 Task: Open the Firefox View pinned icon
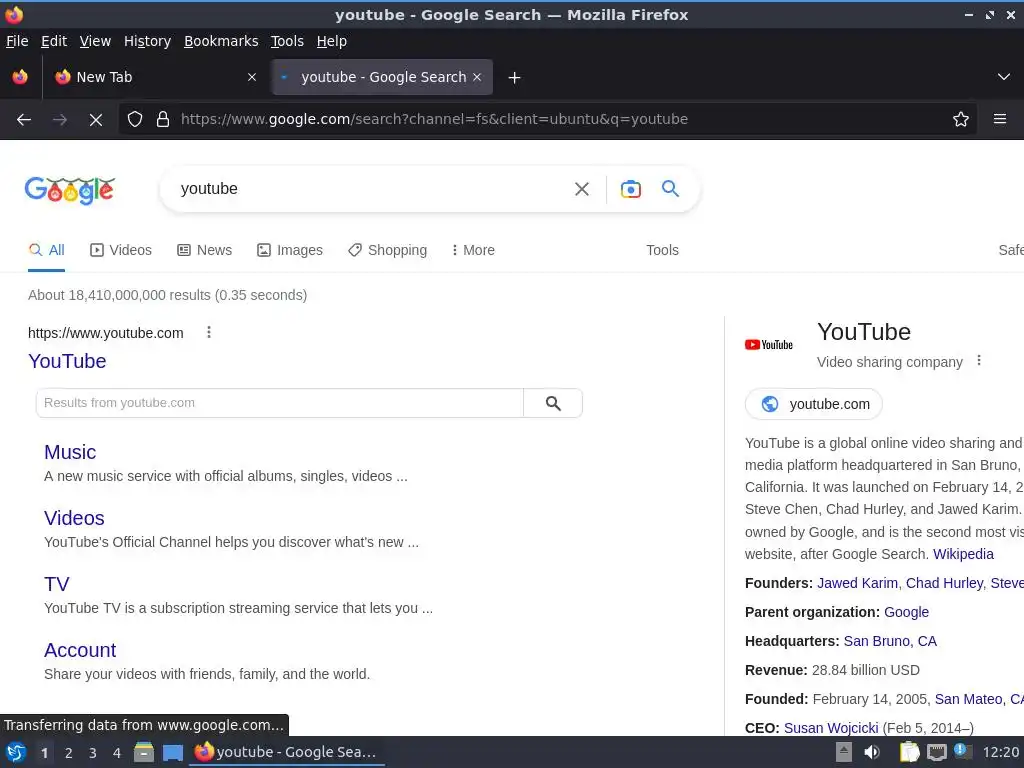(20, 77)
